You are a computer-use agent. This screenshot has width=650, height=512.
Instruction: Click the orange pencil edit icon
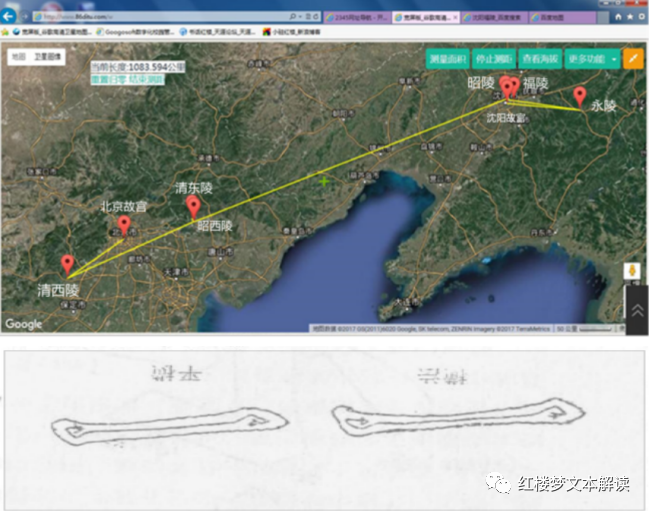coord(633,59)
